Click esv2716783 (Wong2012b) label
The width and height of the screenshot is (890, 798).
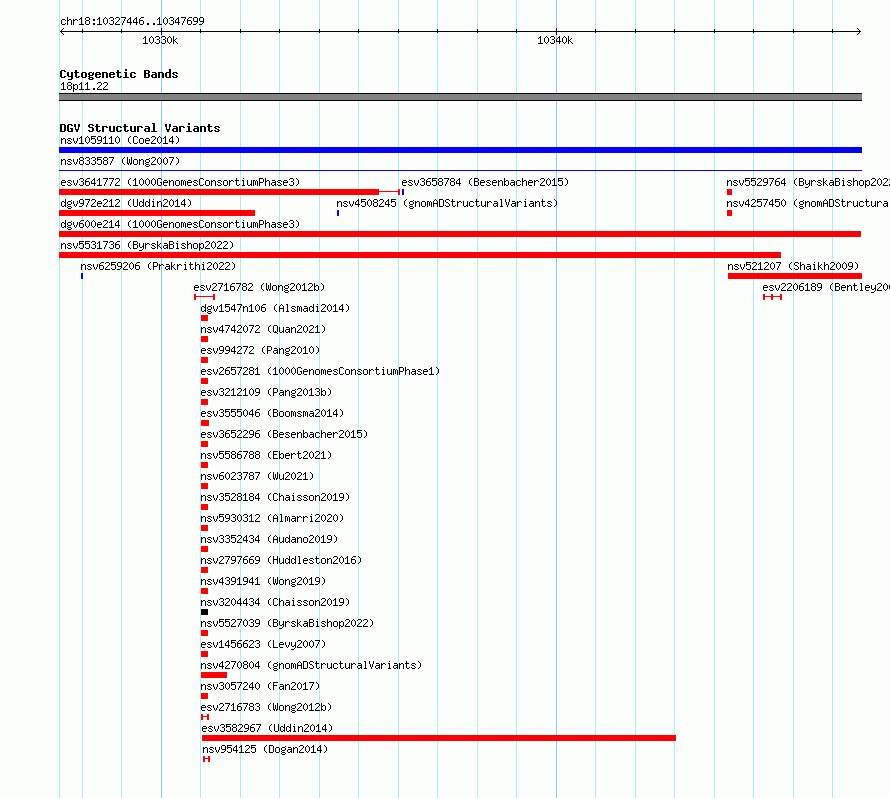[266, 707]
